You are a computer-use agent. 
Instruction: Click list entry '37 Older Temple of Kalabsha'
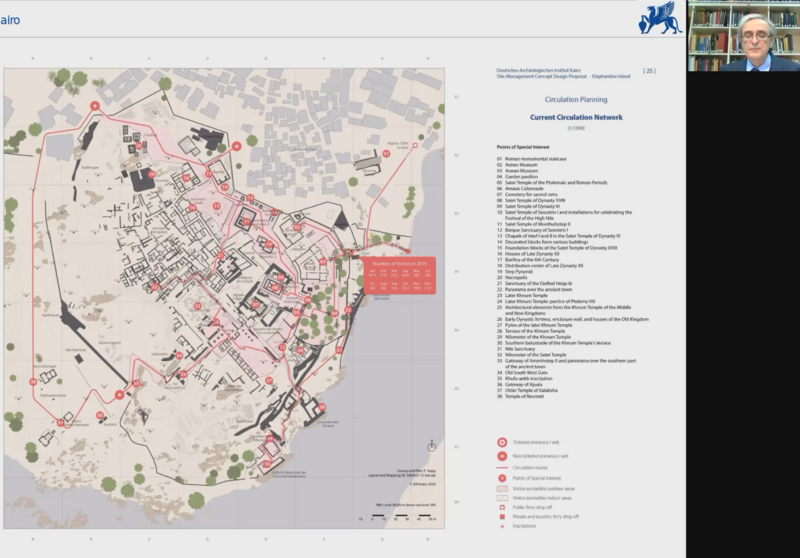[527, 390]
